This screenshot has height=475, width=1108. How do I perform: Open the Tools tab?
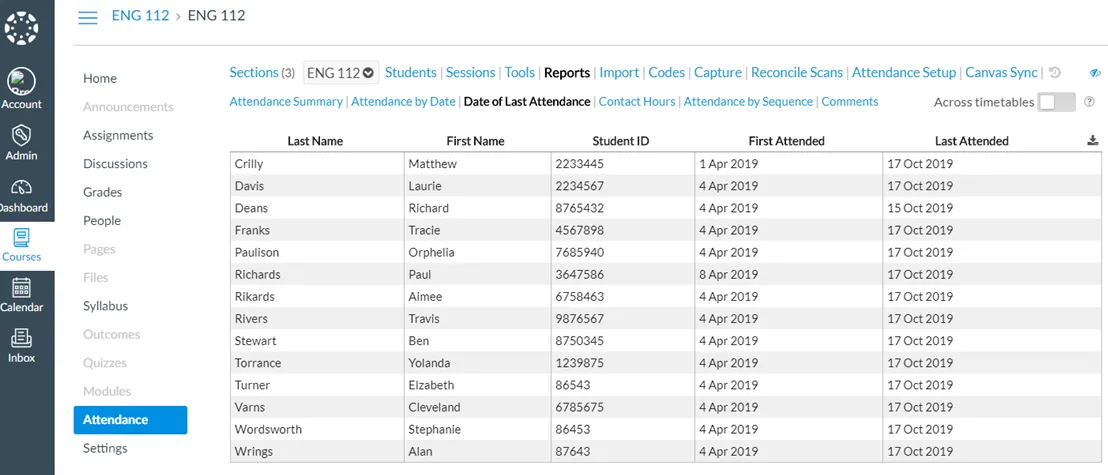click(519, 72)
